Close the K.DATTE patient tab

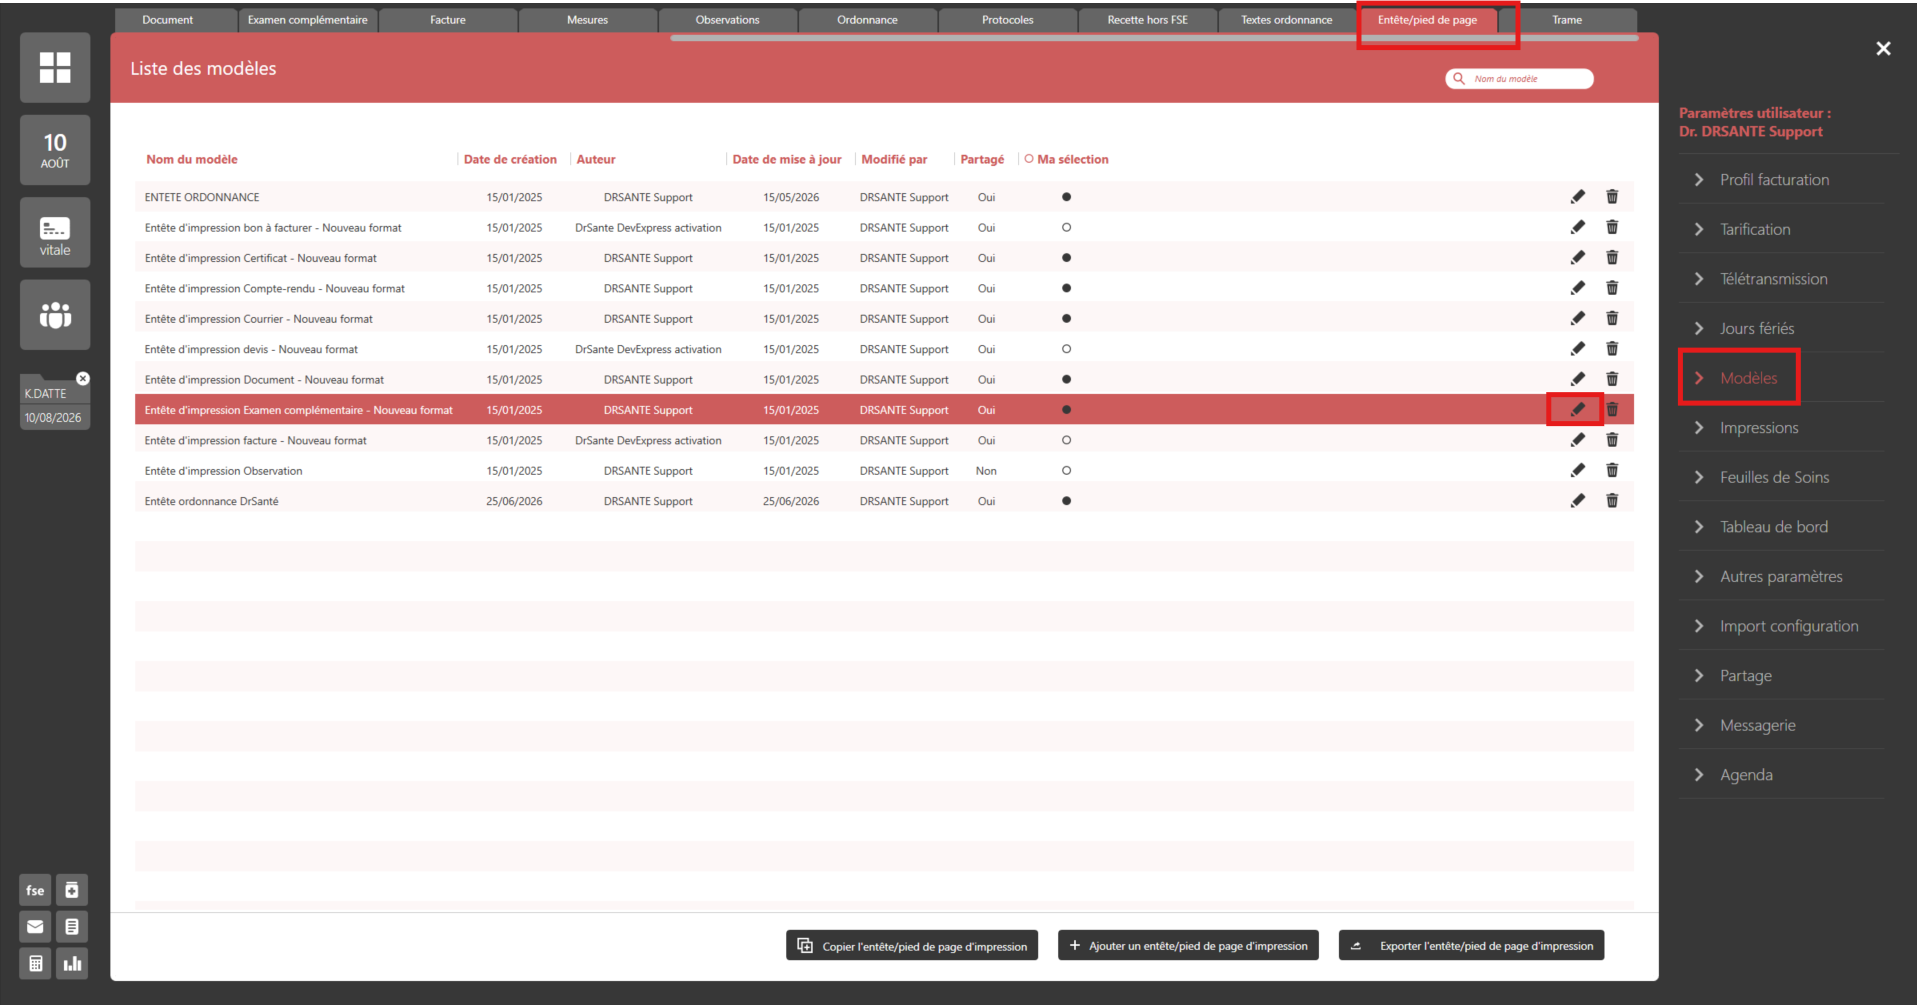83,378
